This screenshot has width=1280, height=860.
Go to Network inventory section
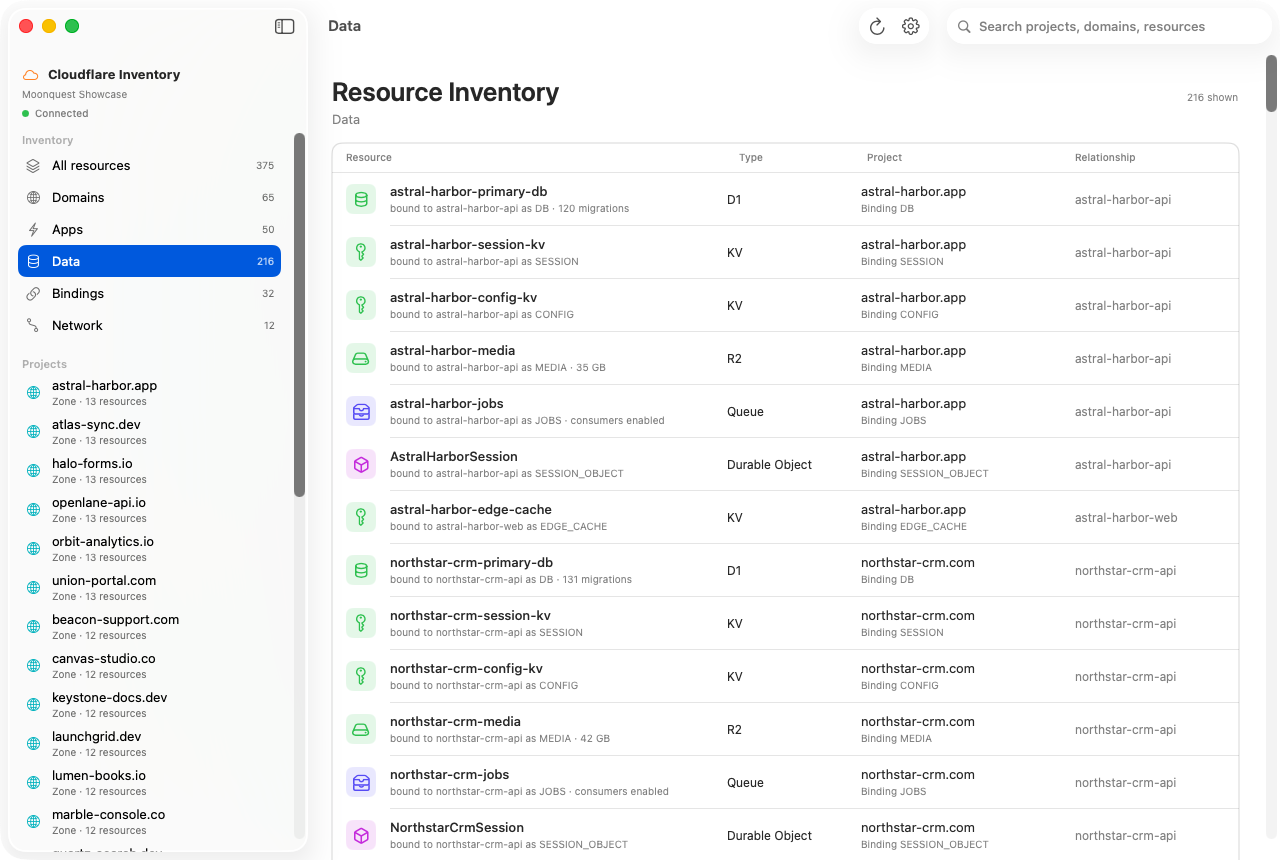click(150, 326)
